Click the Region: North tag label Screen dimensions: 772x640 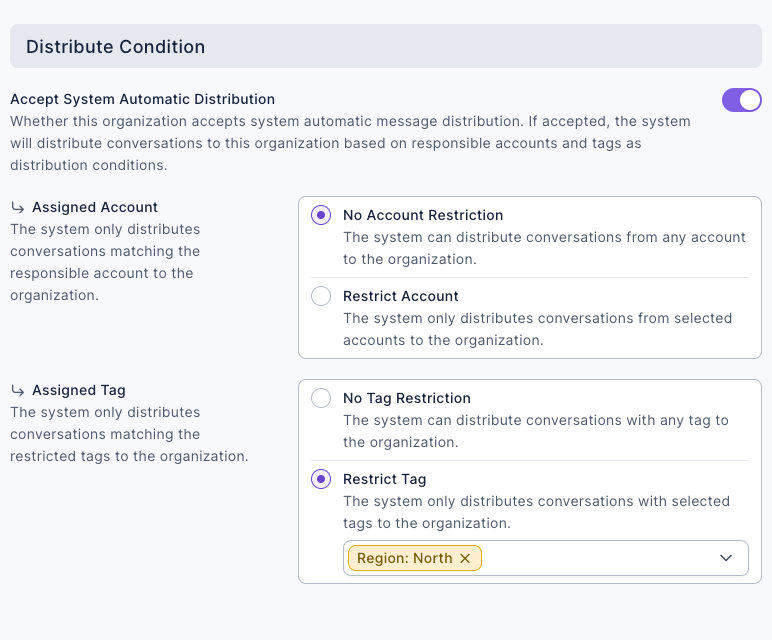coord(405,558)
